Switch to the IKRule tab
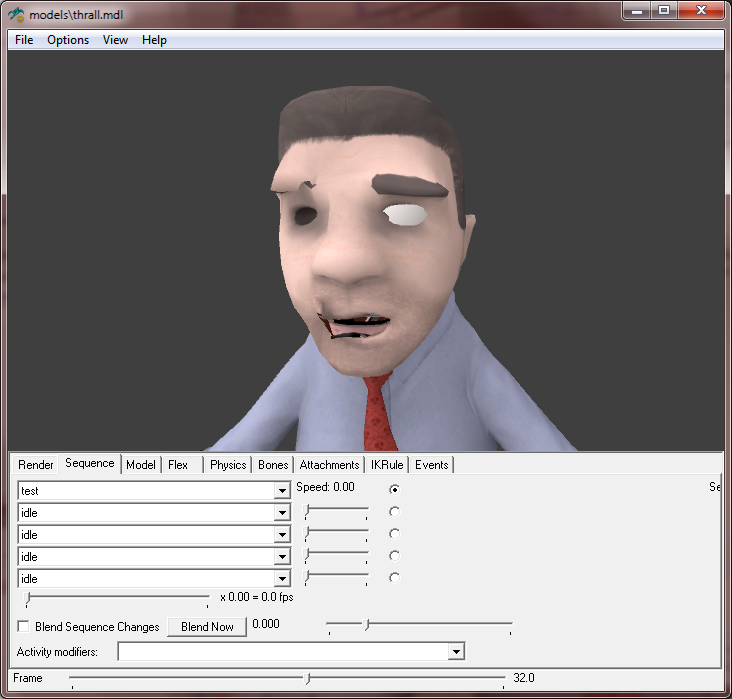The height and width of the screenshot is (699, 732). (387, 465)
